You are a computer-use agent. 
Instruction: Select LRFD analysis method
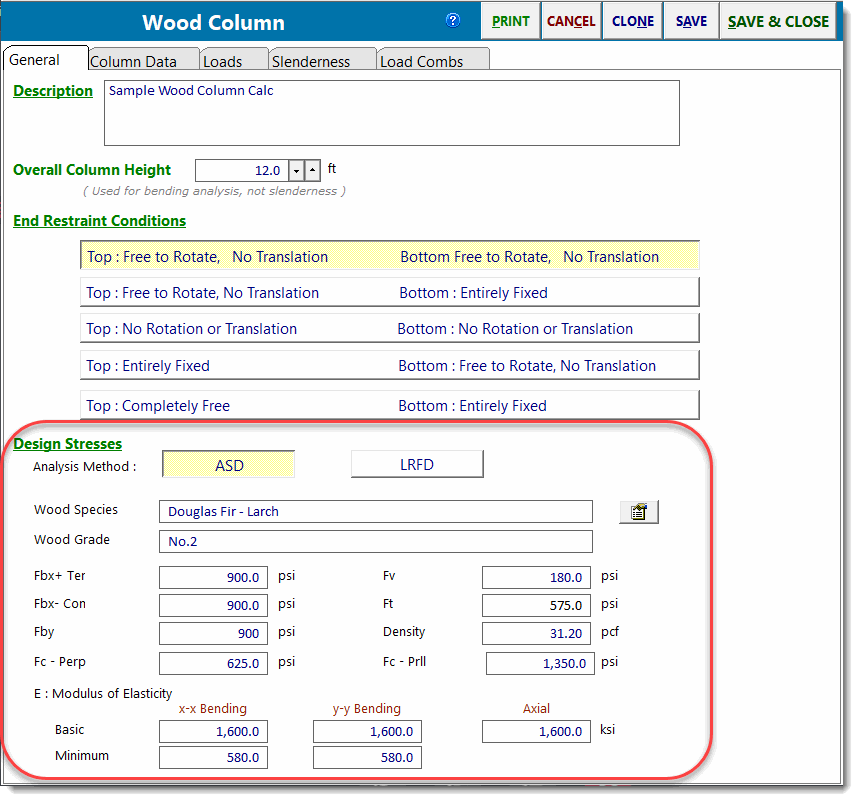[x=417, y=465]
